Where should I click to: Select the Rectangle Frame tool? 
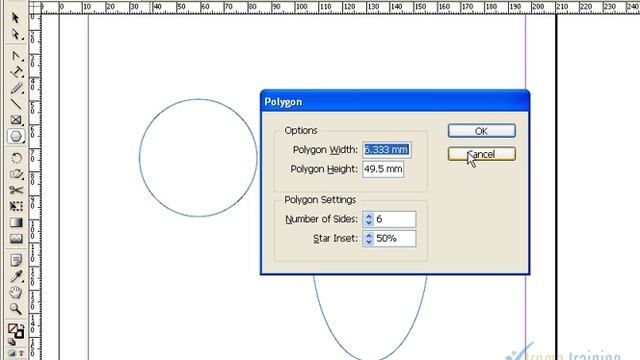coord(16,120)
